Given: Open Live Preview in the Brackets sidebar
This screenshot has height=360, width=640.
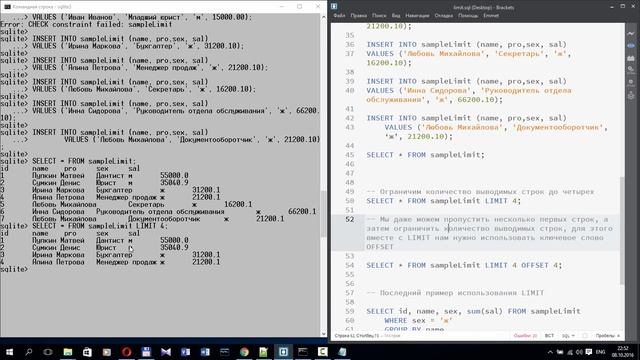Looking at the screenshot, I should (631, 33).
